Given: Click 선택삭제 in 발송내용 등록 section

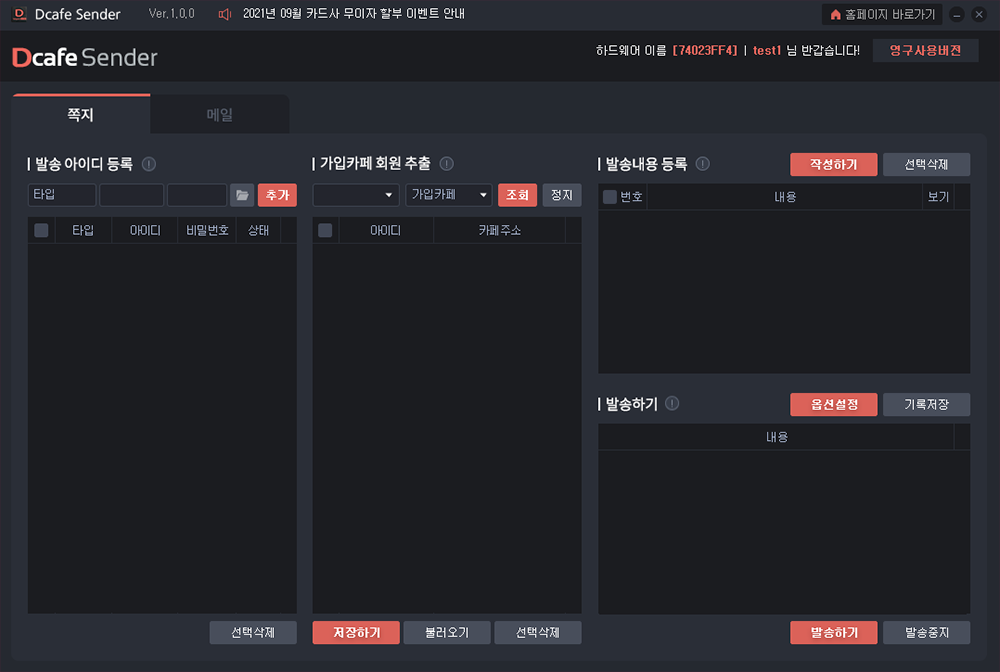Looking at the screenshot, I should pyautogui.click(x=927, y=164).
